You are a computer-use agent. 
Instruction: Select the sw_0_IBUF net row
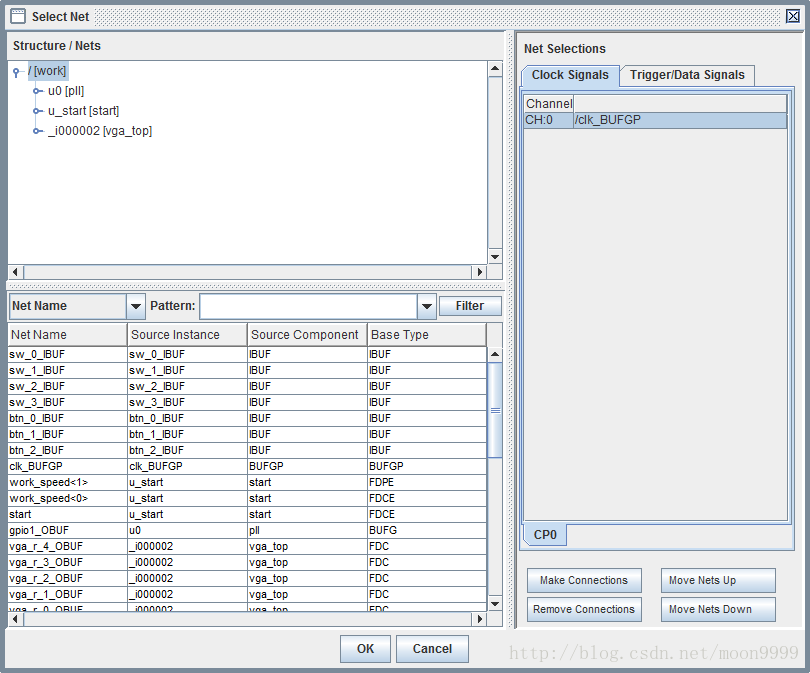pos(247,354)
